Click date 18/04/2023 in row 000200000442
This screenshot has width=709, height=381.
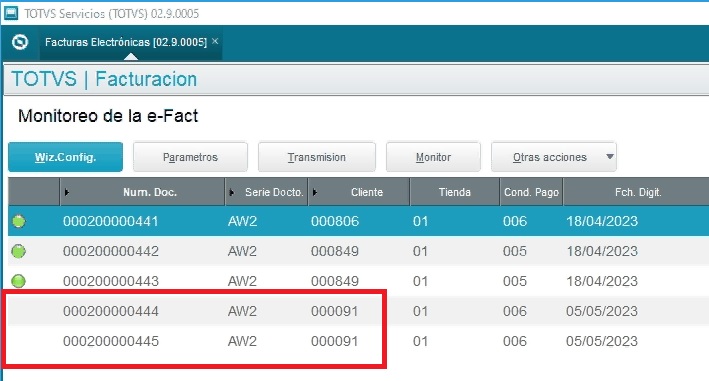point(602,251)
